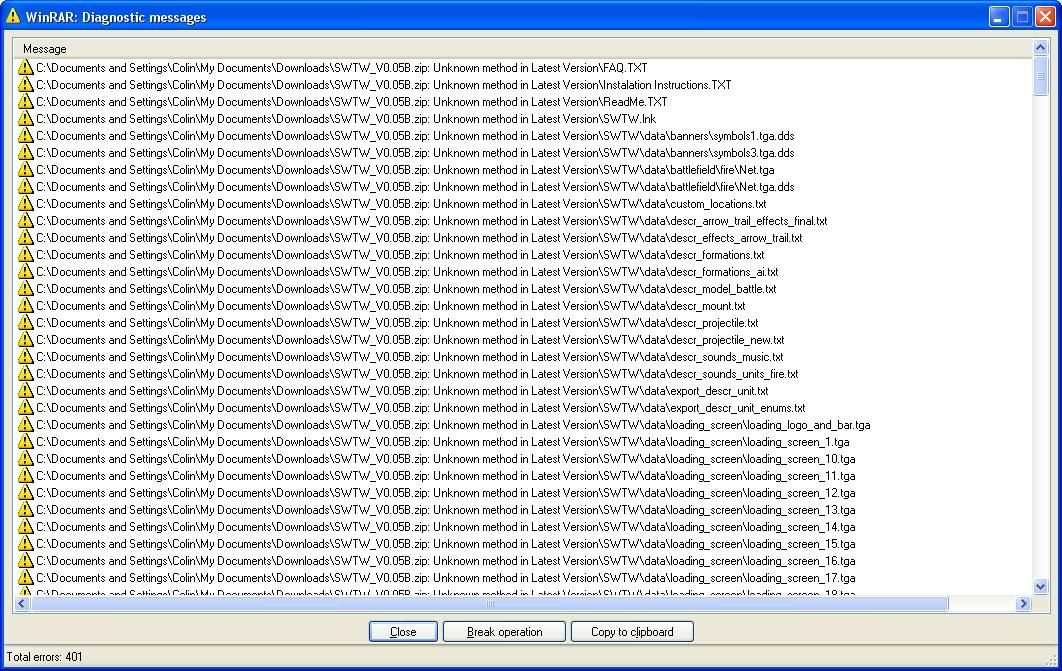This screenshot has width=1062, height=671.
Task: Click the horizontal scrollbar right arrow
Action: [x=1023, y=603]
